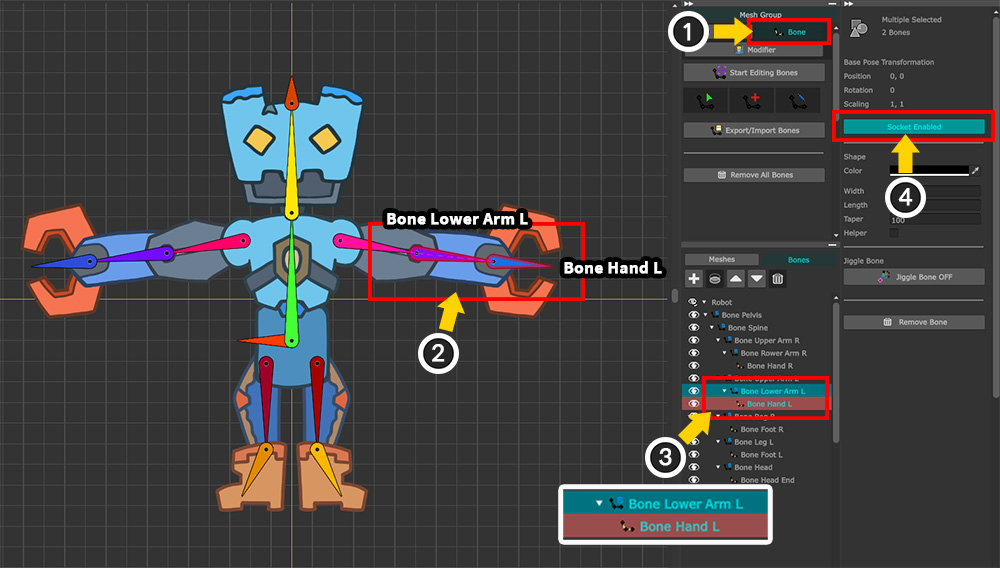Hide the Bone Pelvis using its eye icon

pos(693,315)
